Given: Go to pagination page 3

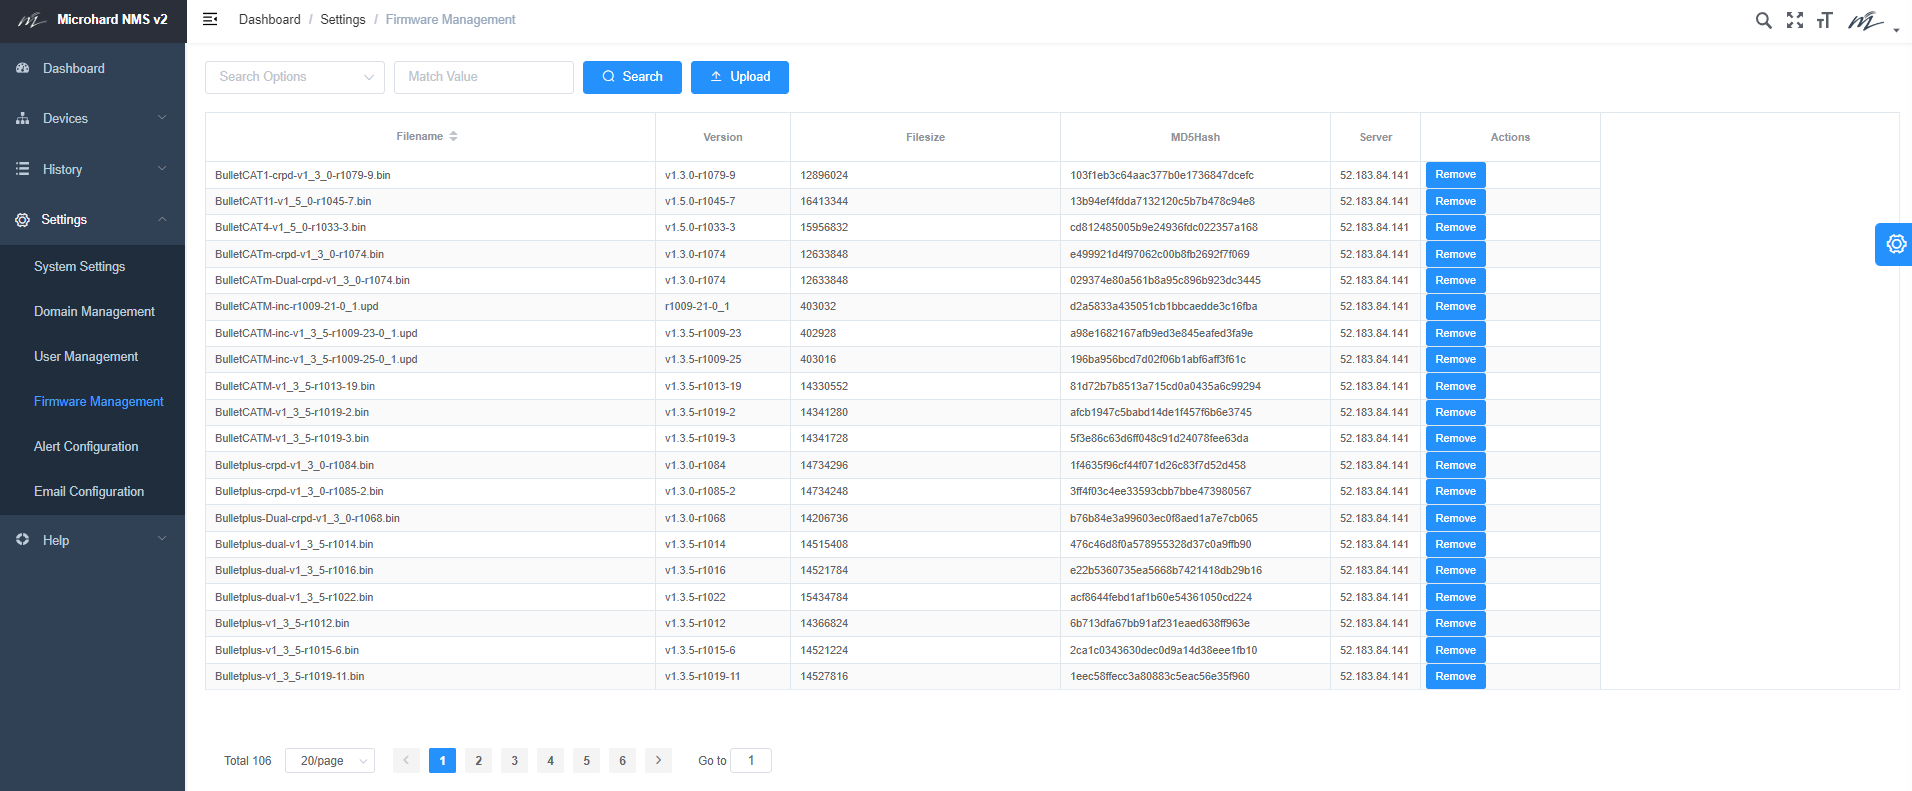Looking at the screenshot, I should point(514,761).
